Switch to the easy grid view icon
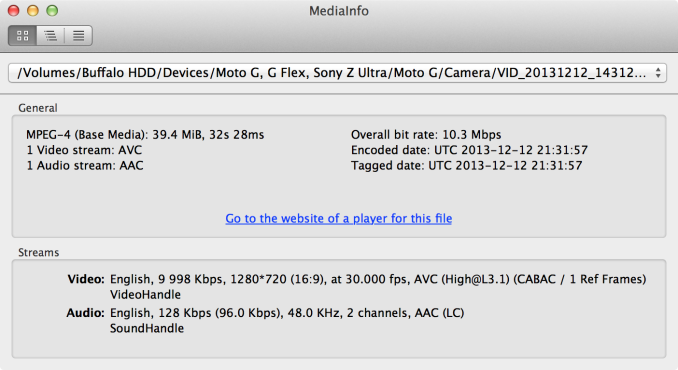Screen dimensions: 678x370 tap(22, 35)
